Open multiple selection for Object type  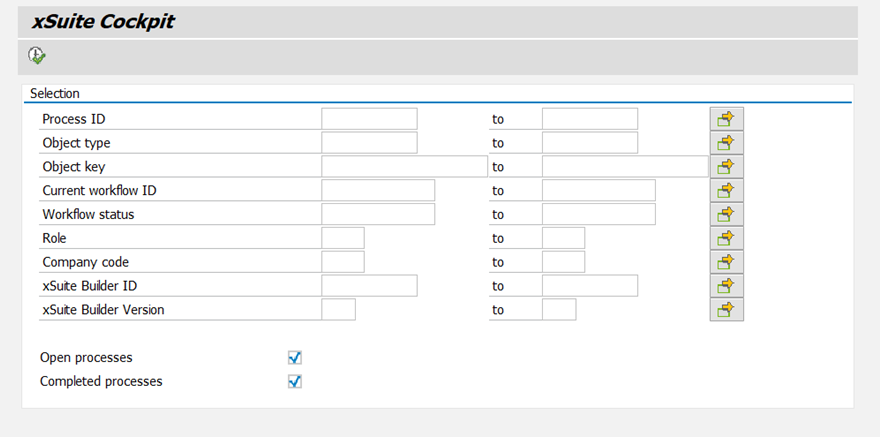click(726, 143)
